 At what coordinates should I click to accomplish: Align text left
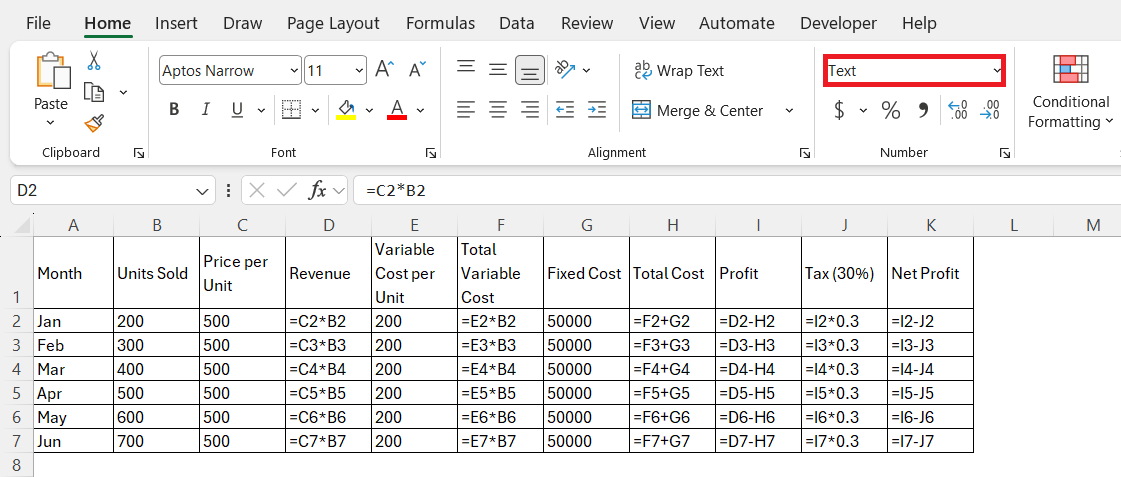click(x=467, y=110)
